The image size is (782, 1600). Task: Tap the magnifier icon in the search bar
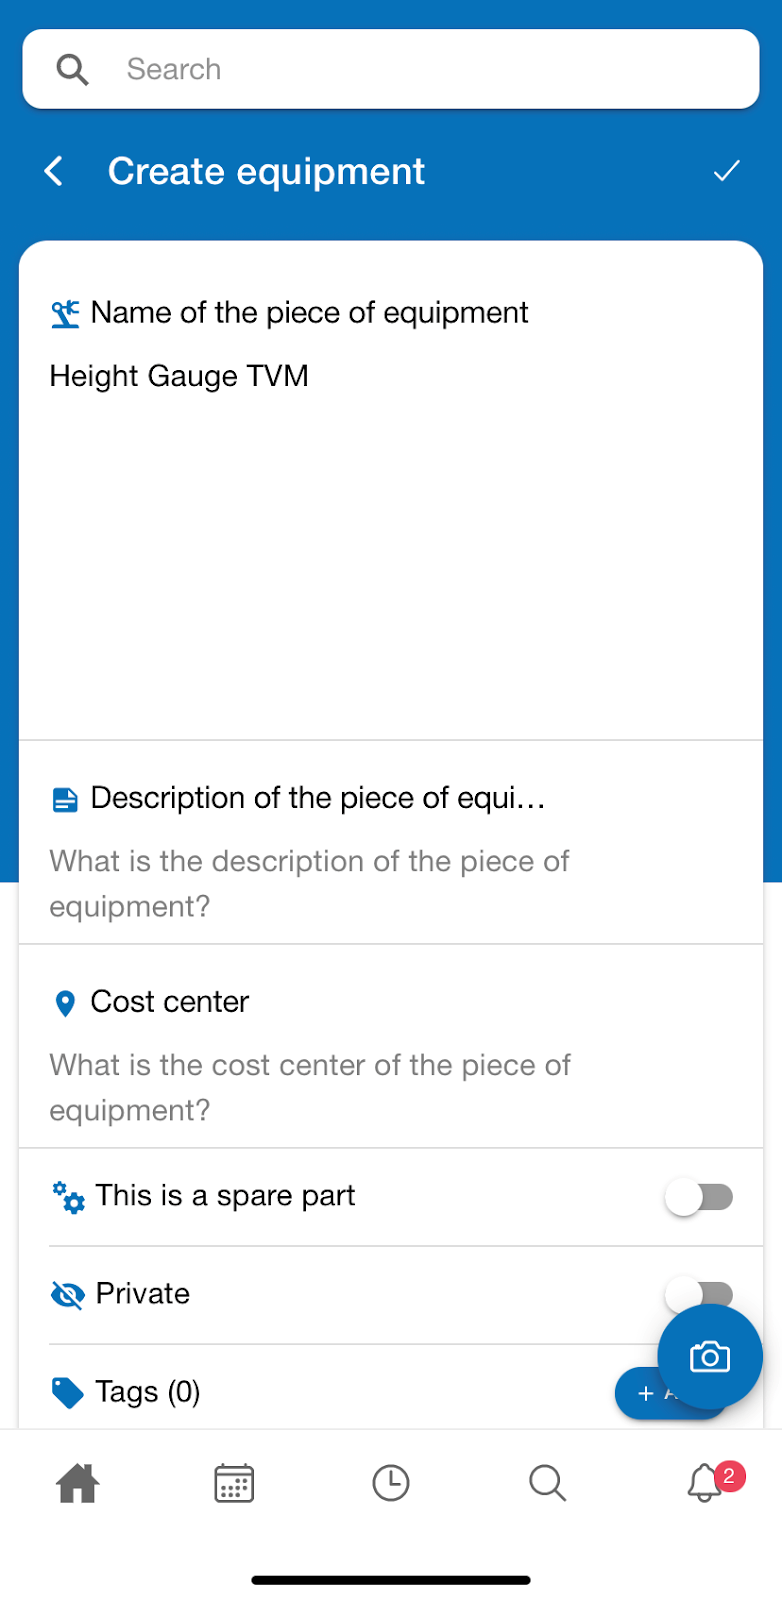(x=71, y=68)
